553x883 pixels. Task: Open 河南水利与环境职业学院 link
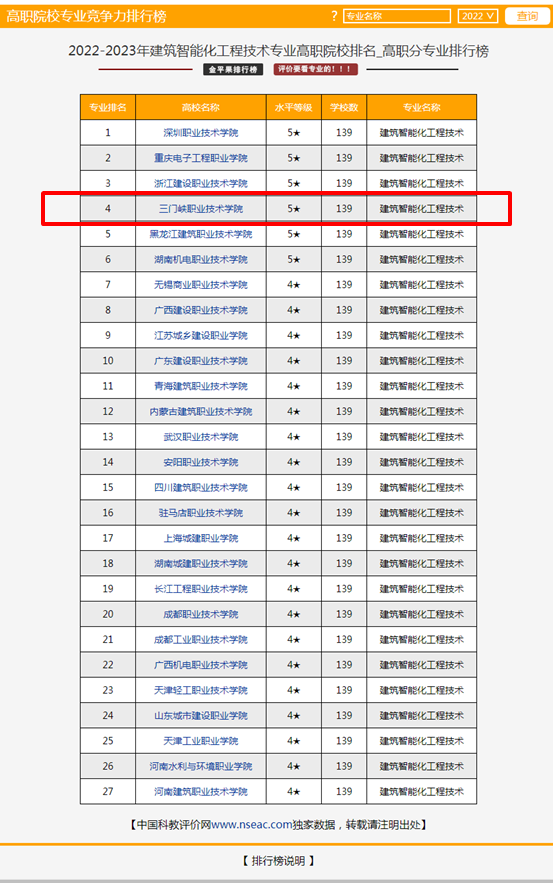tap(200, 766)
